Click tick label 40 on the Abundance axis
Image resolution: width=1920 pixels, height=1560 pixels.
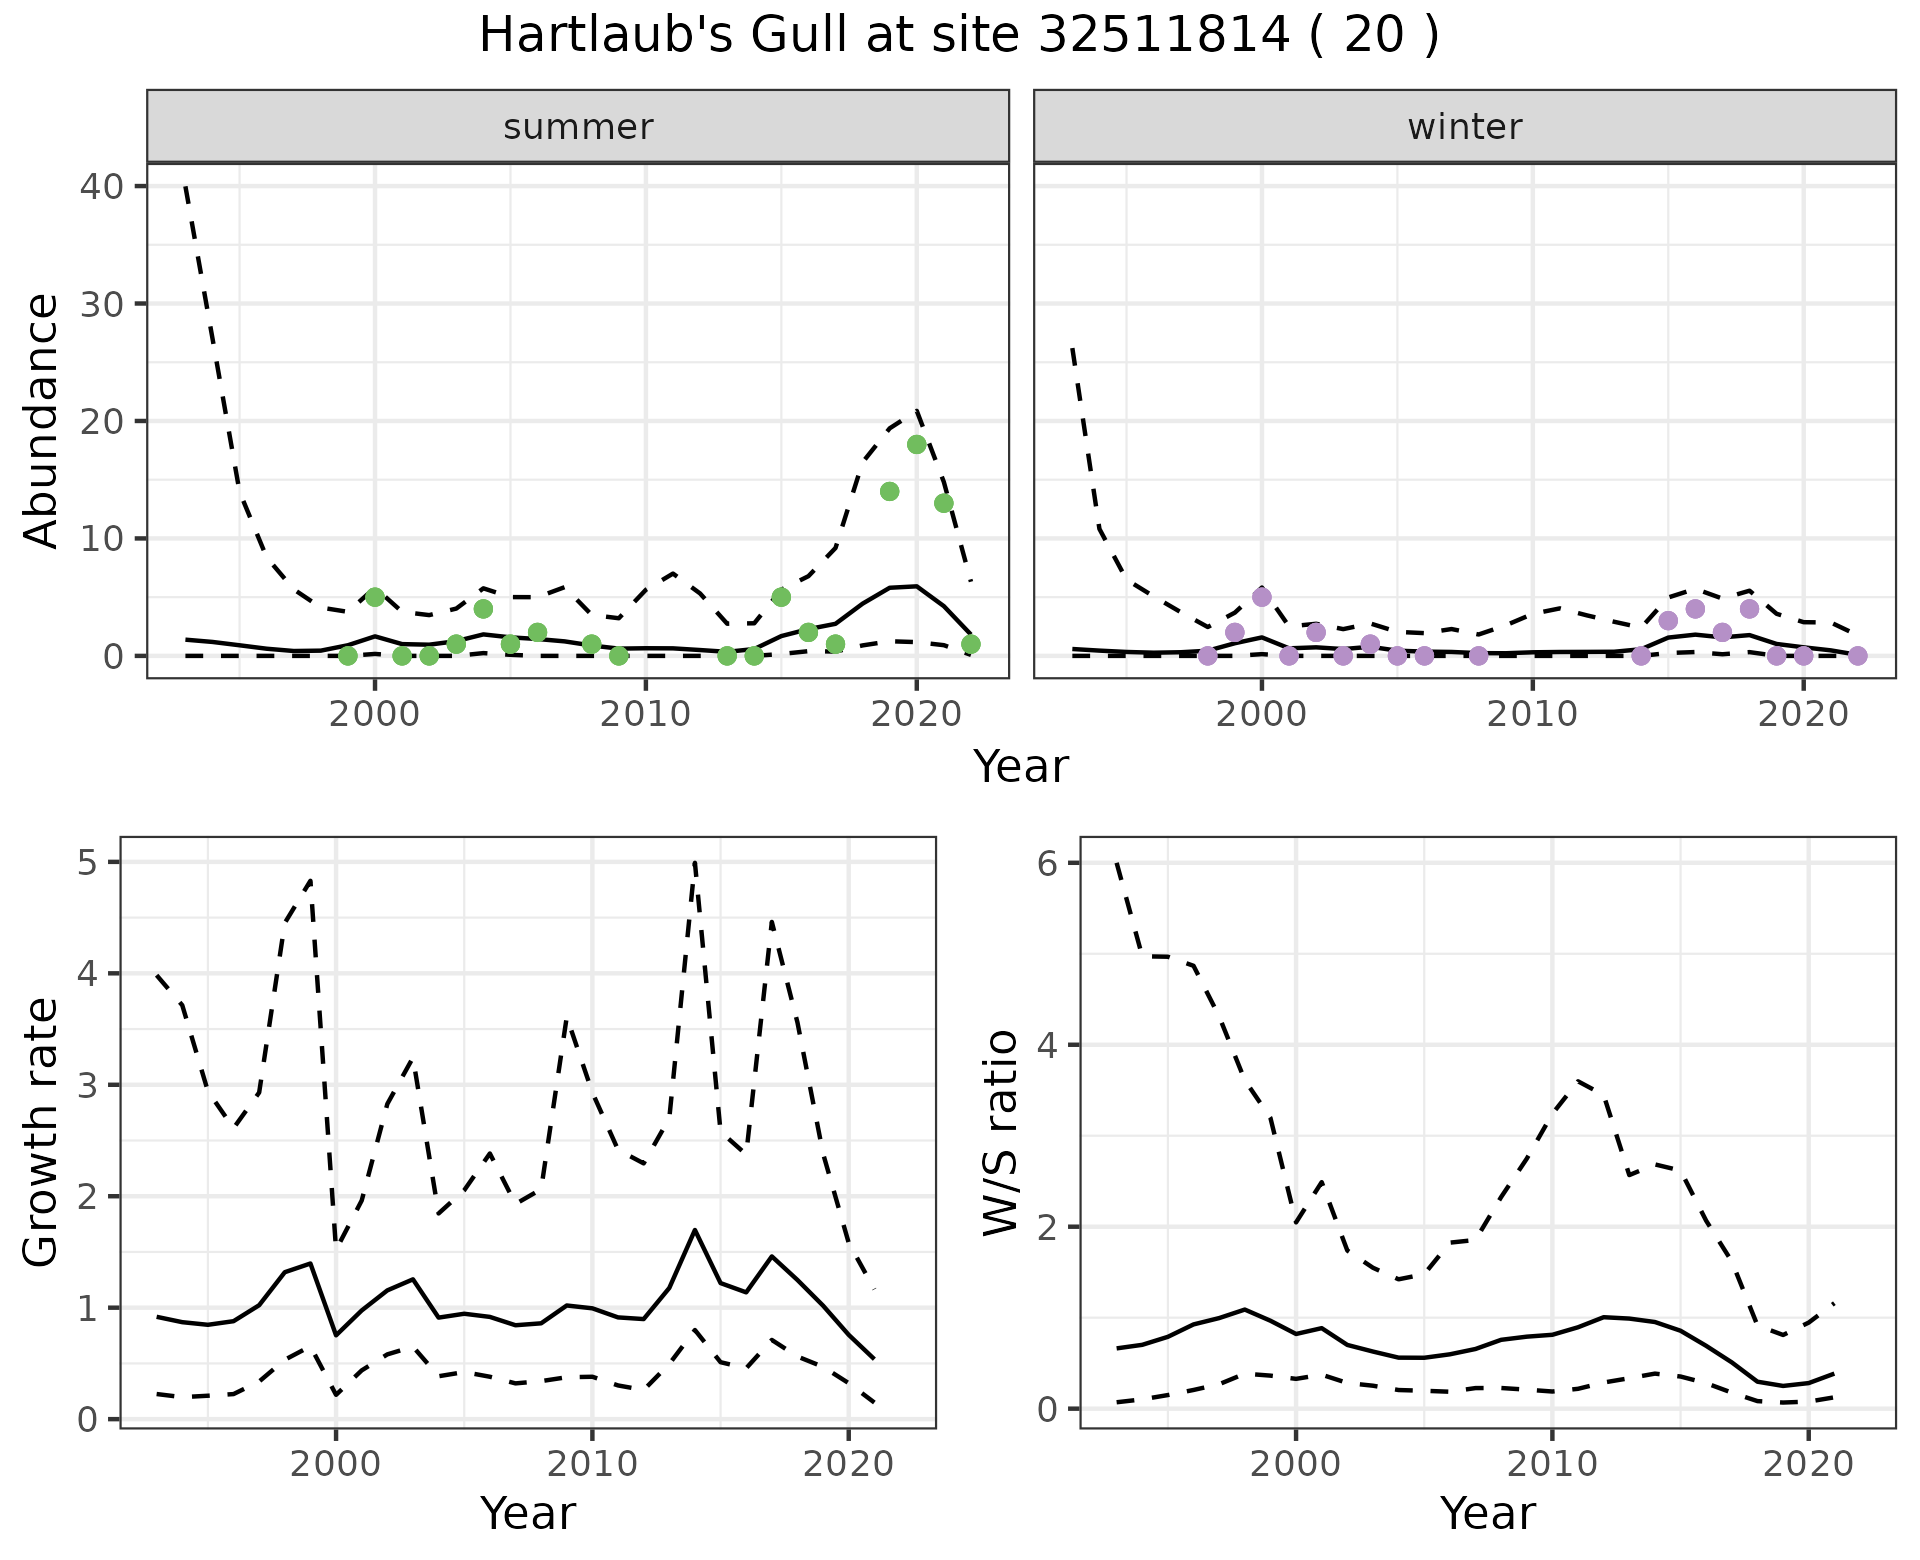coord(100,187)
